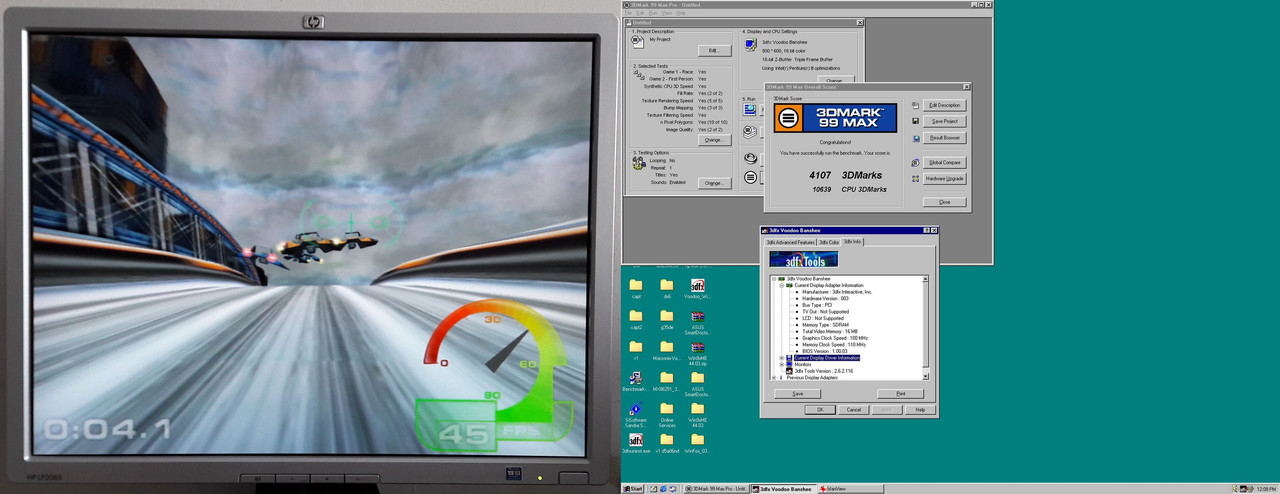Select Total Video Memory 16 MB row
1280x494 pixels.
coord(830,332)
